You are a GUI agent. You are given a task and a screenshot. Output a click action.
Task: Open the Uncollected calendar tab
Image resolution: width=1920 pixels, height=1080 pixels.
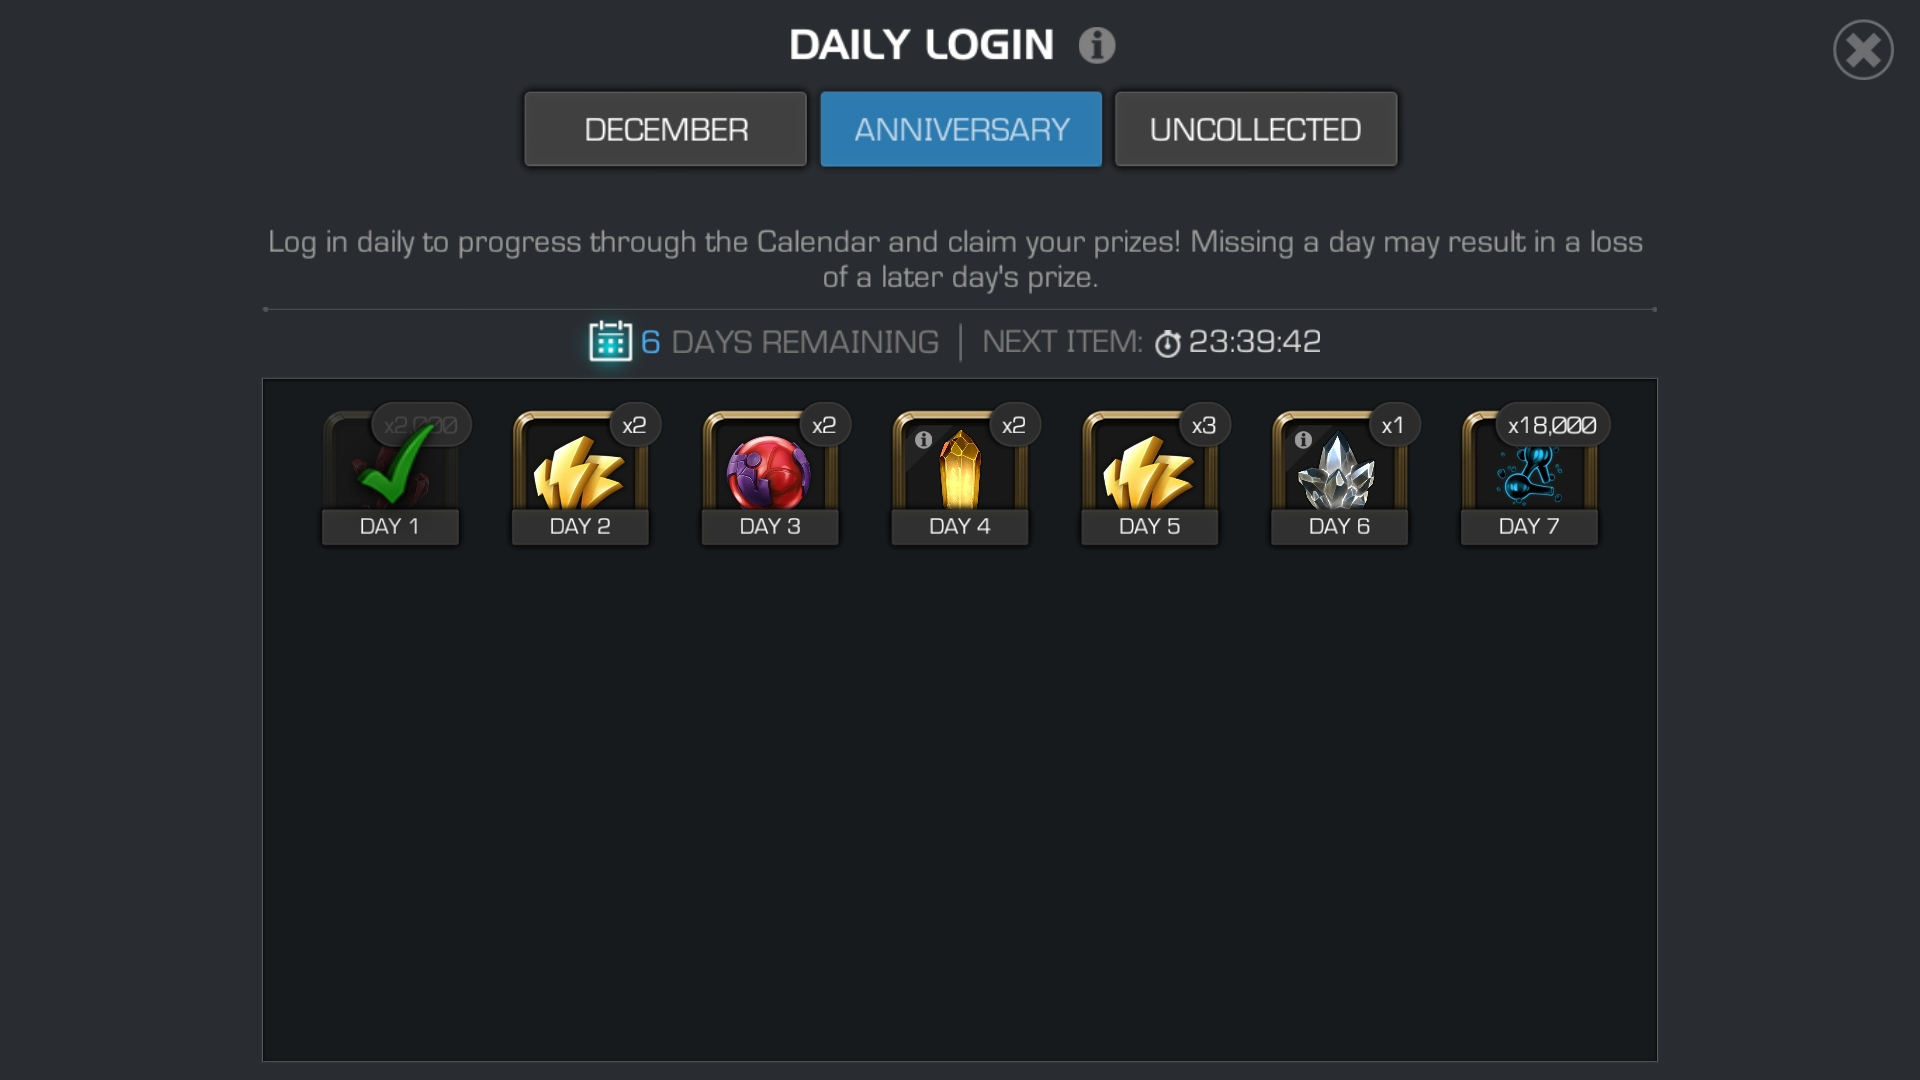[1256, 129]
